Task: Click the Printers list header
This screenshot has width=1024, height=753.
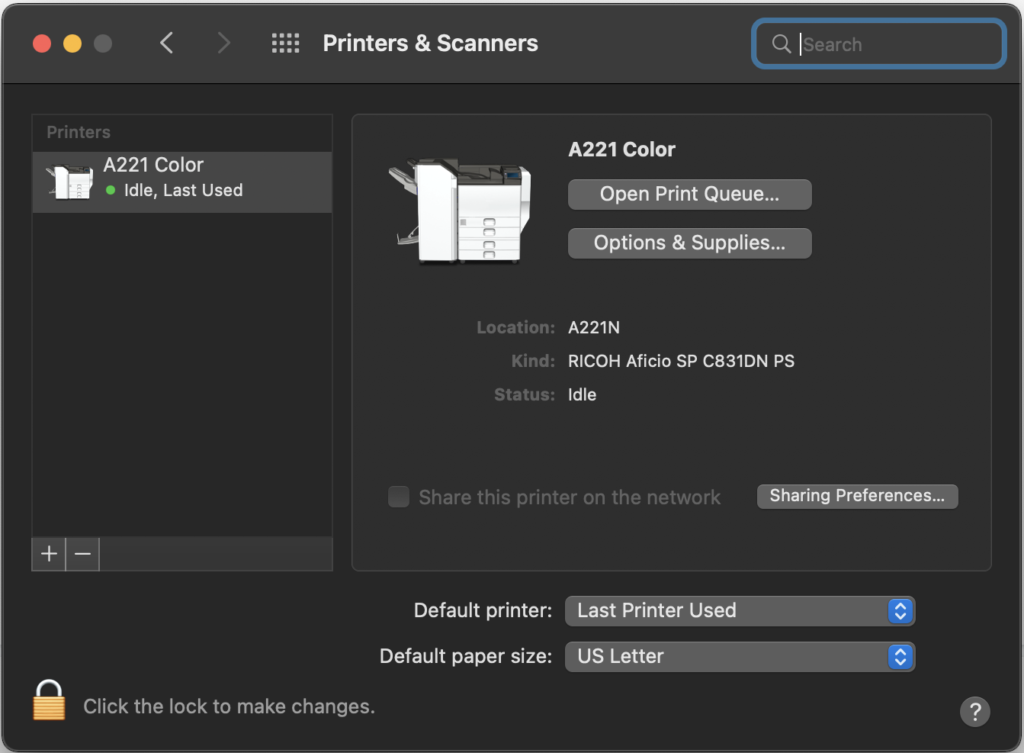Action: [x=78, y=133]
